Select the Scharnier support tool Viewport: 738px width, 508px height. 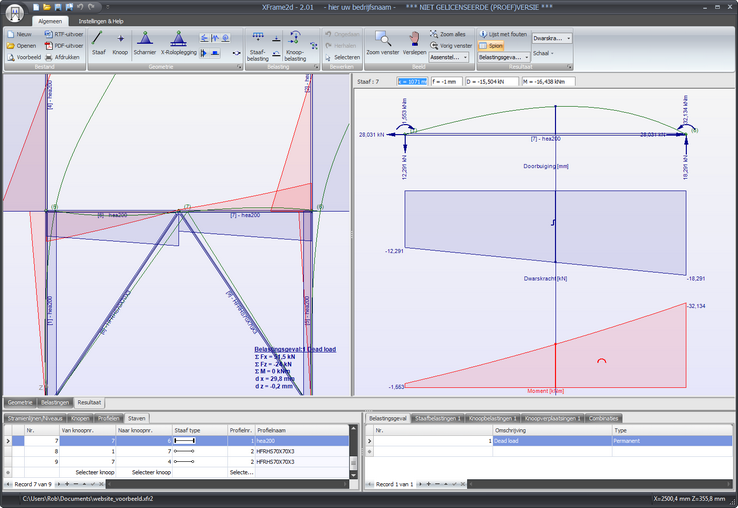pyautogui.click(x=144, y=43)
